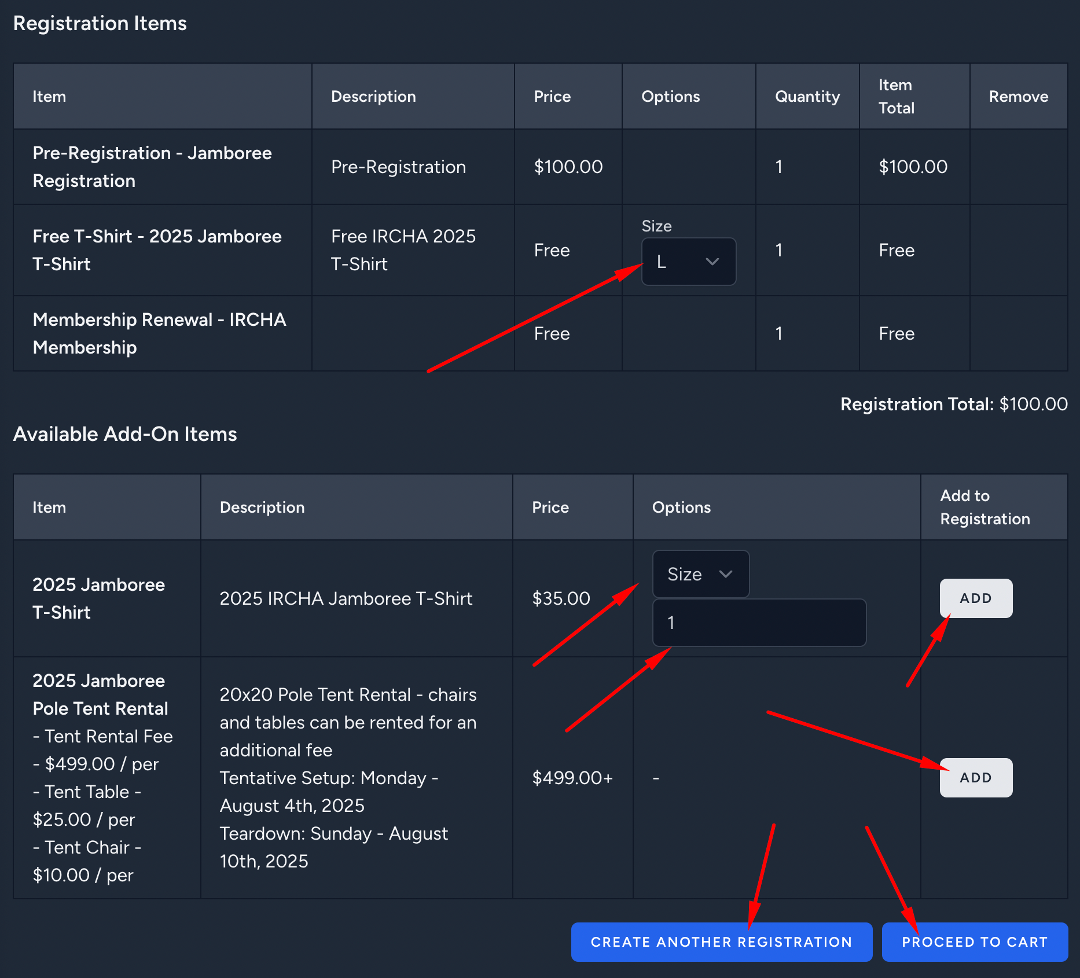Open the Size dropdown for the $35.00 T-shirt add-on
Screen dimensions: 1080x978
(700, 574)
